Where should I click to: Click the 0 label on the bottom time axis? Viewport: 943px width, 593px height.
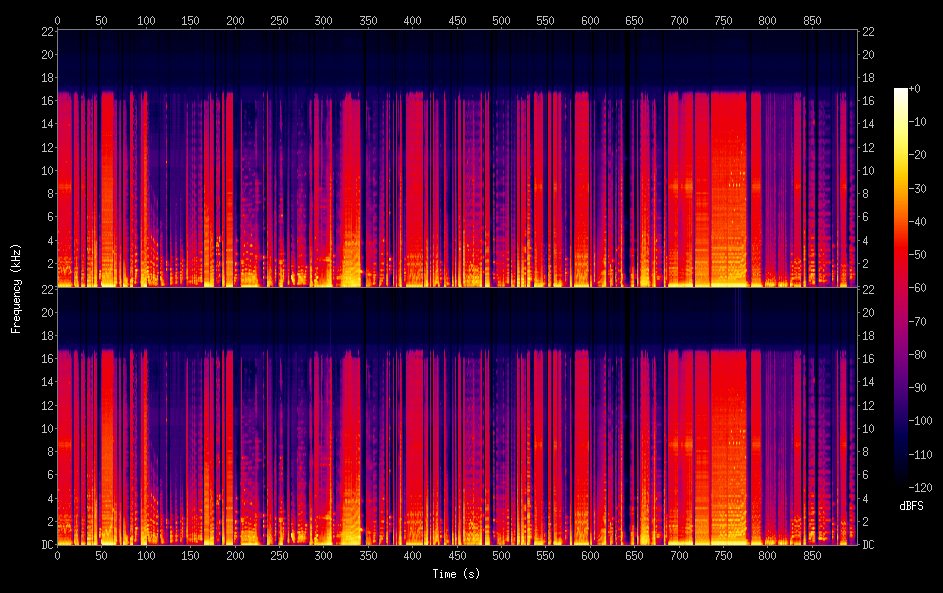57,556
